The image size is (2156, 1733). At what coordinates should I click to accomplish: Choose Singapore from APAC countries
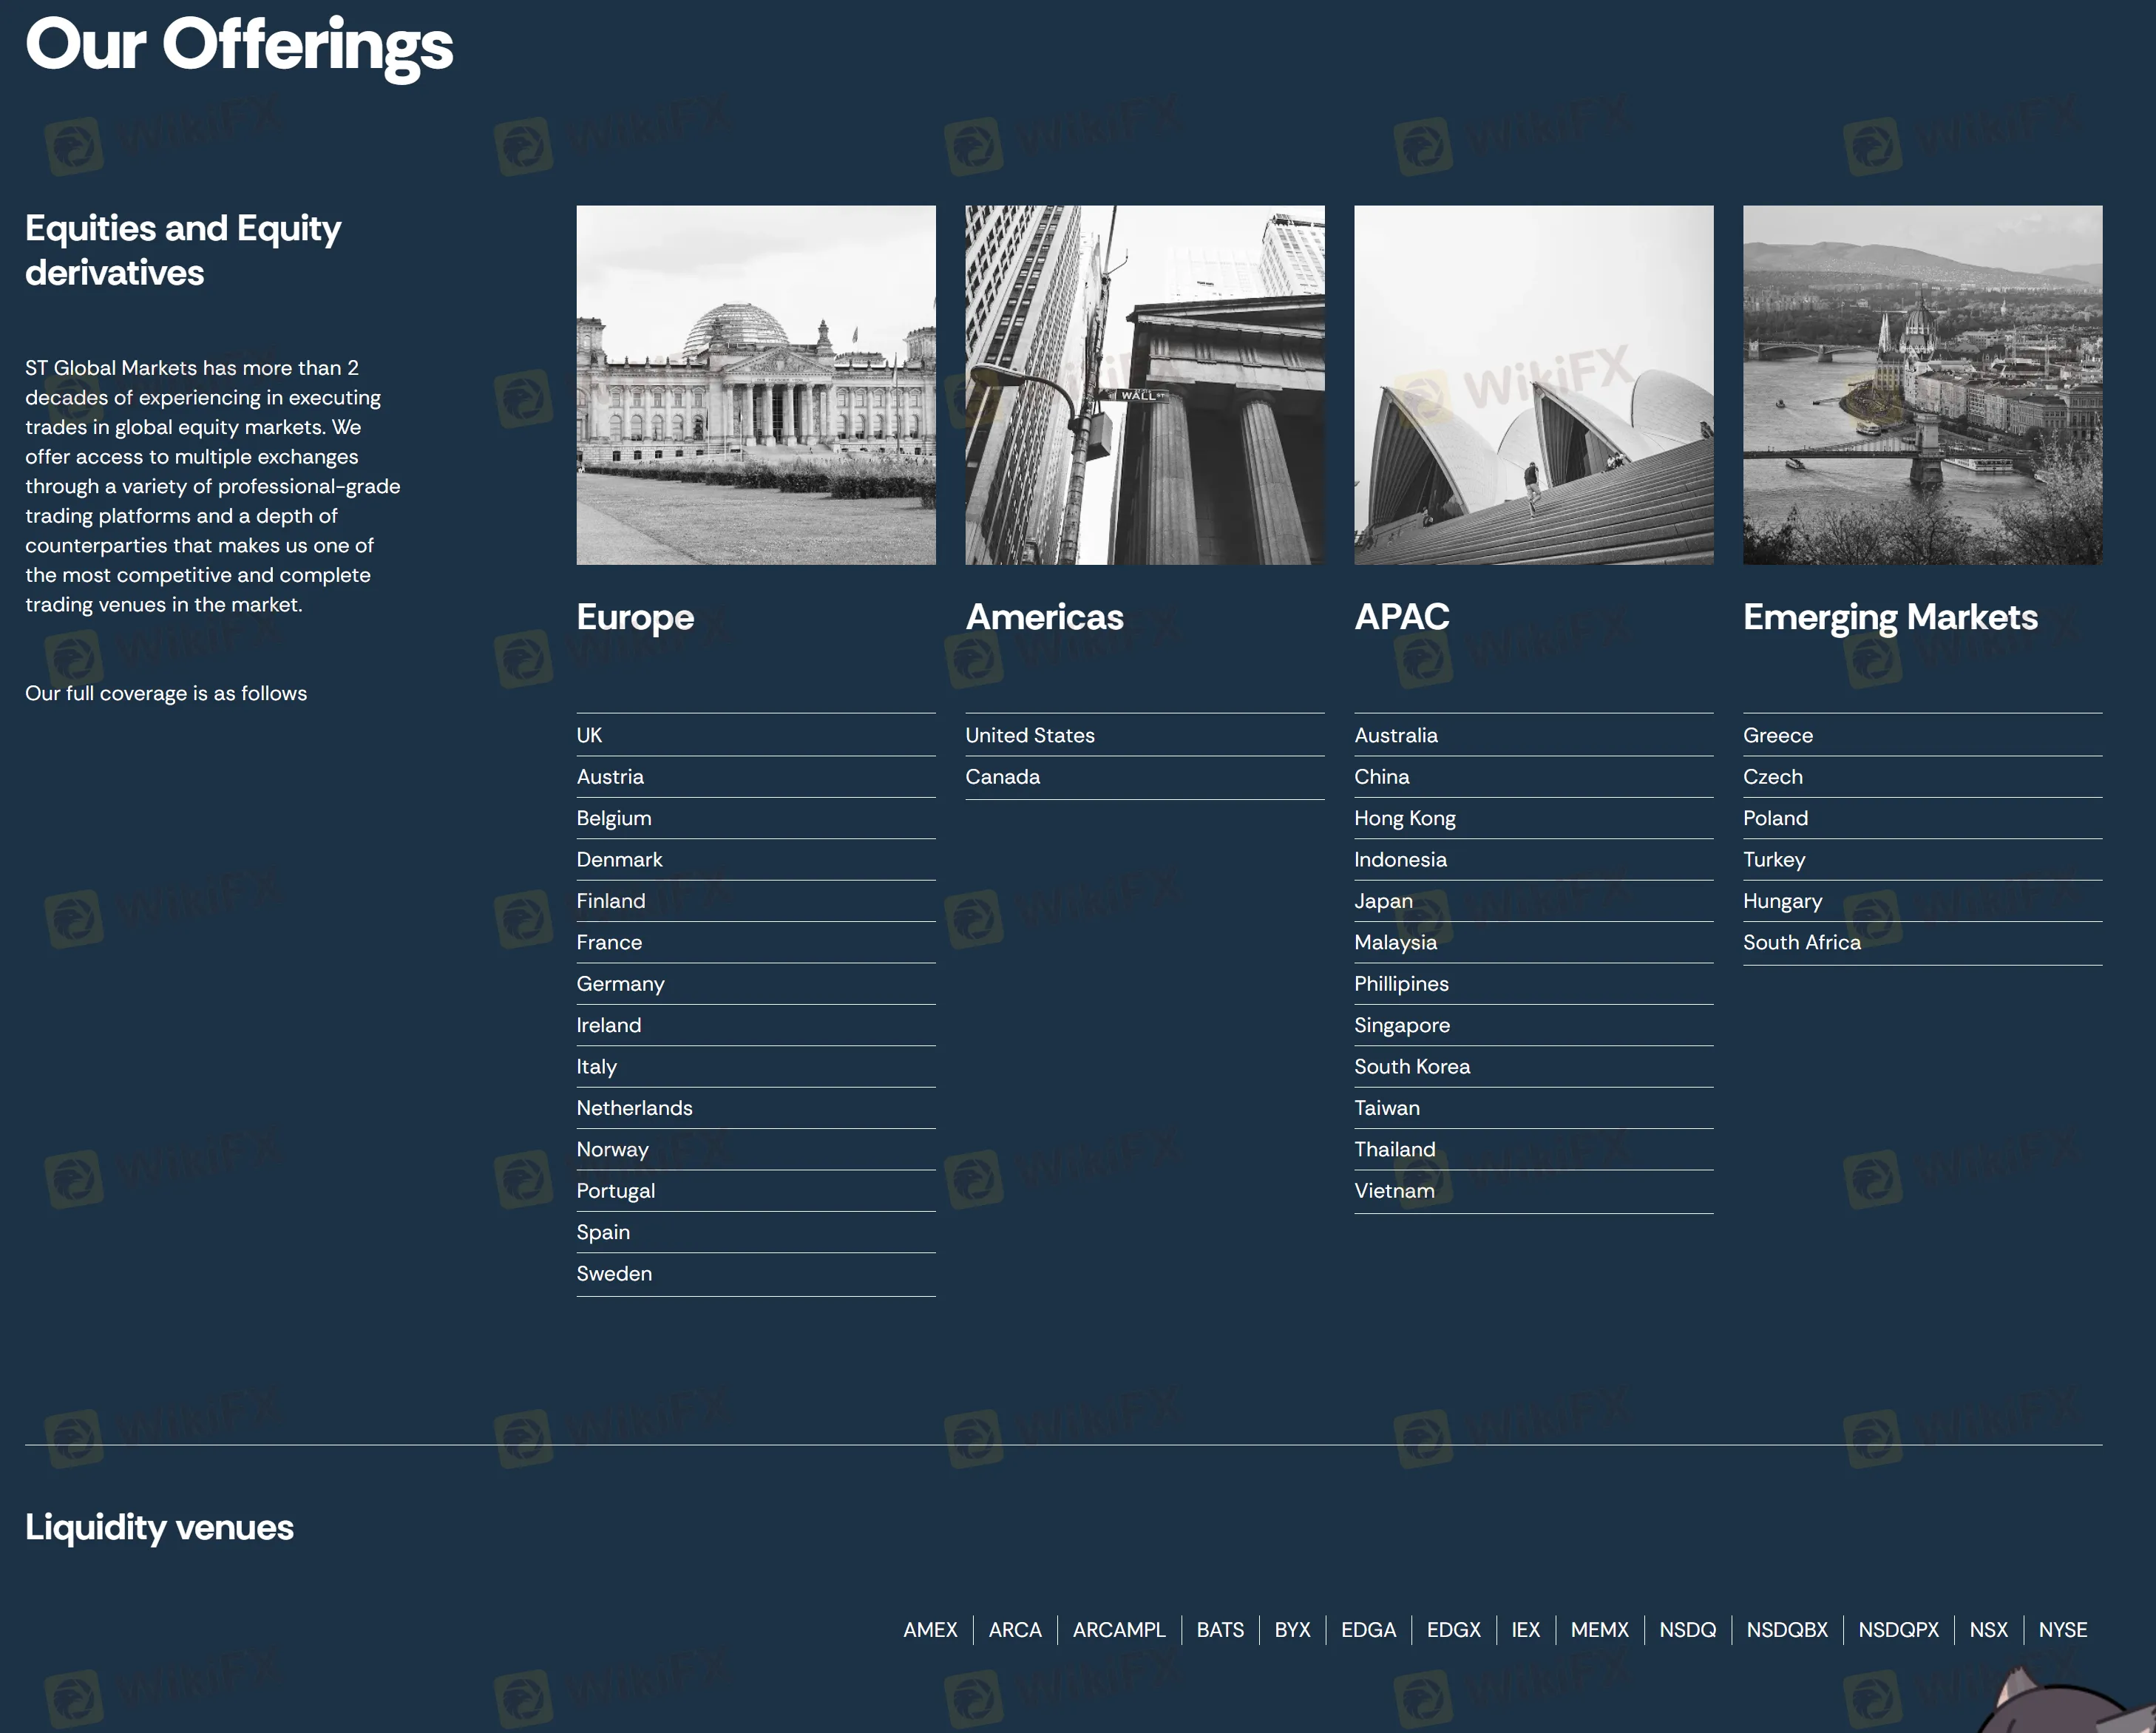coord(1401,1025)
